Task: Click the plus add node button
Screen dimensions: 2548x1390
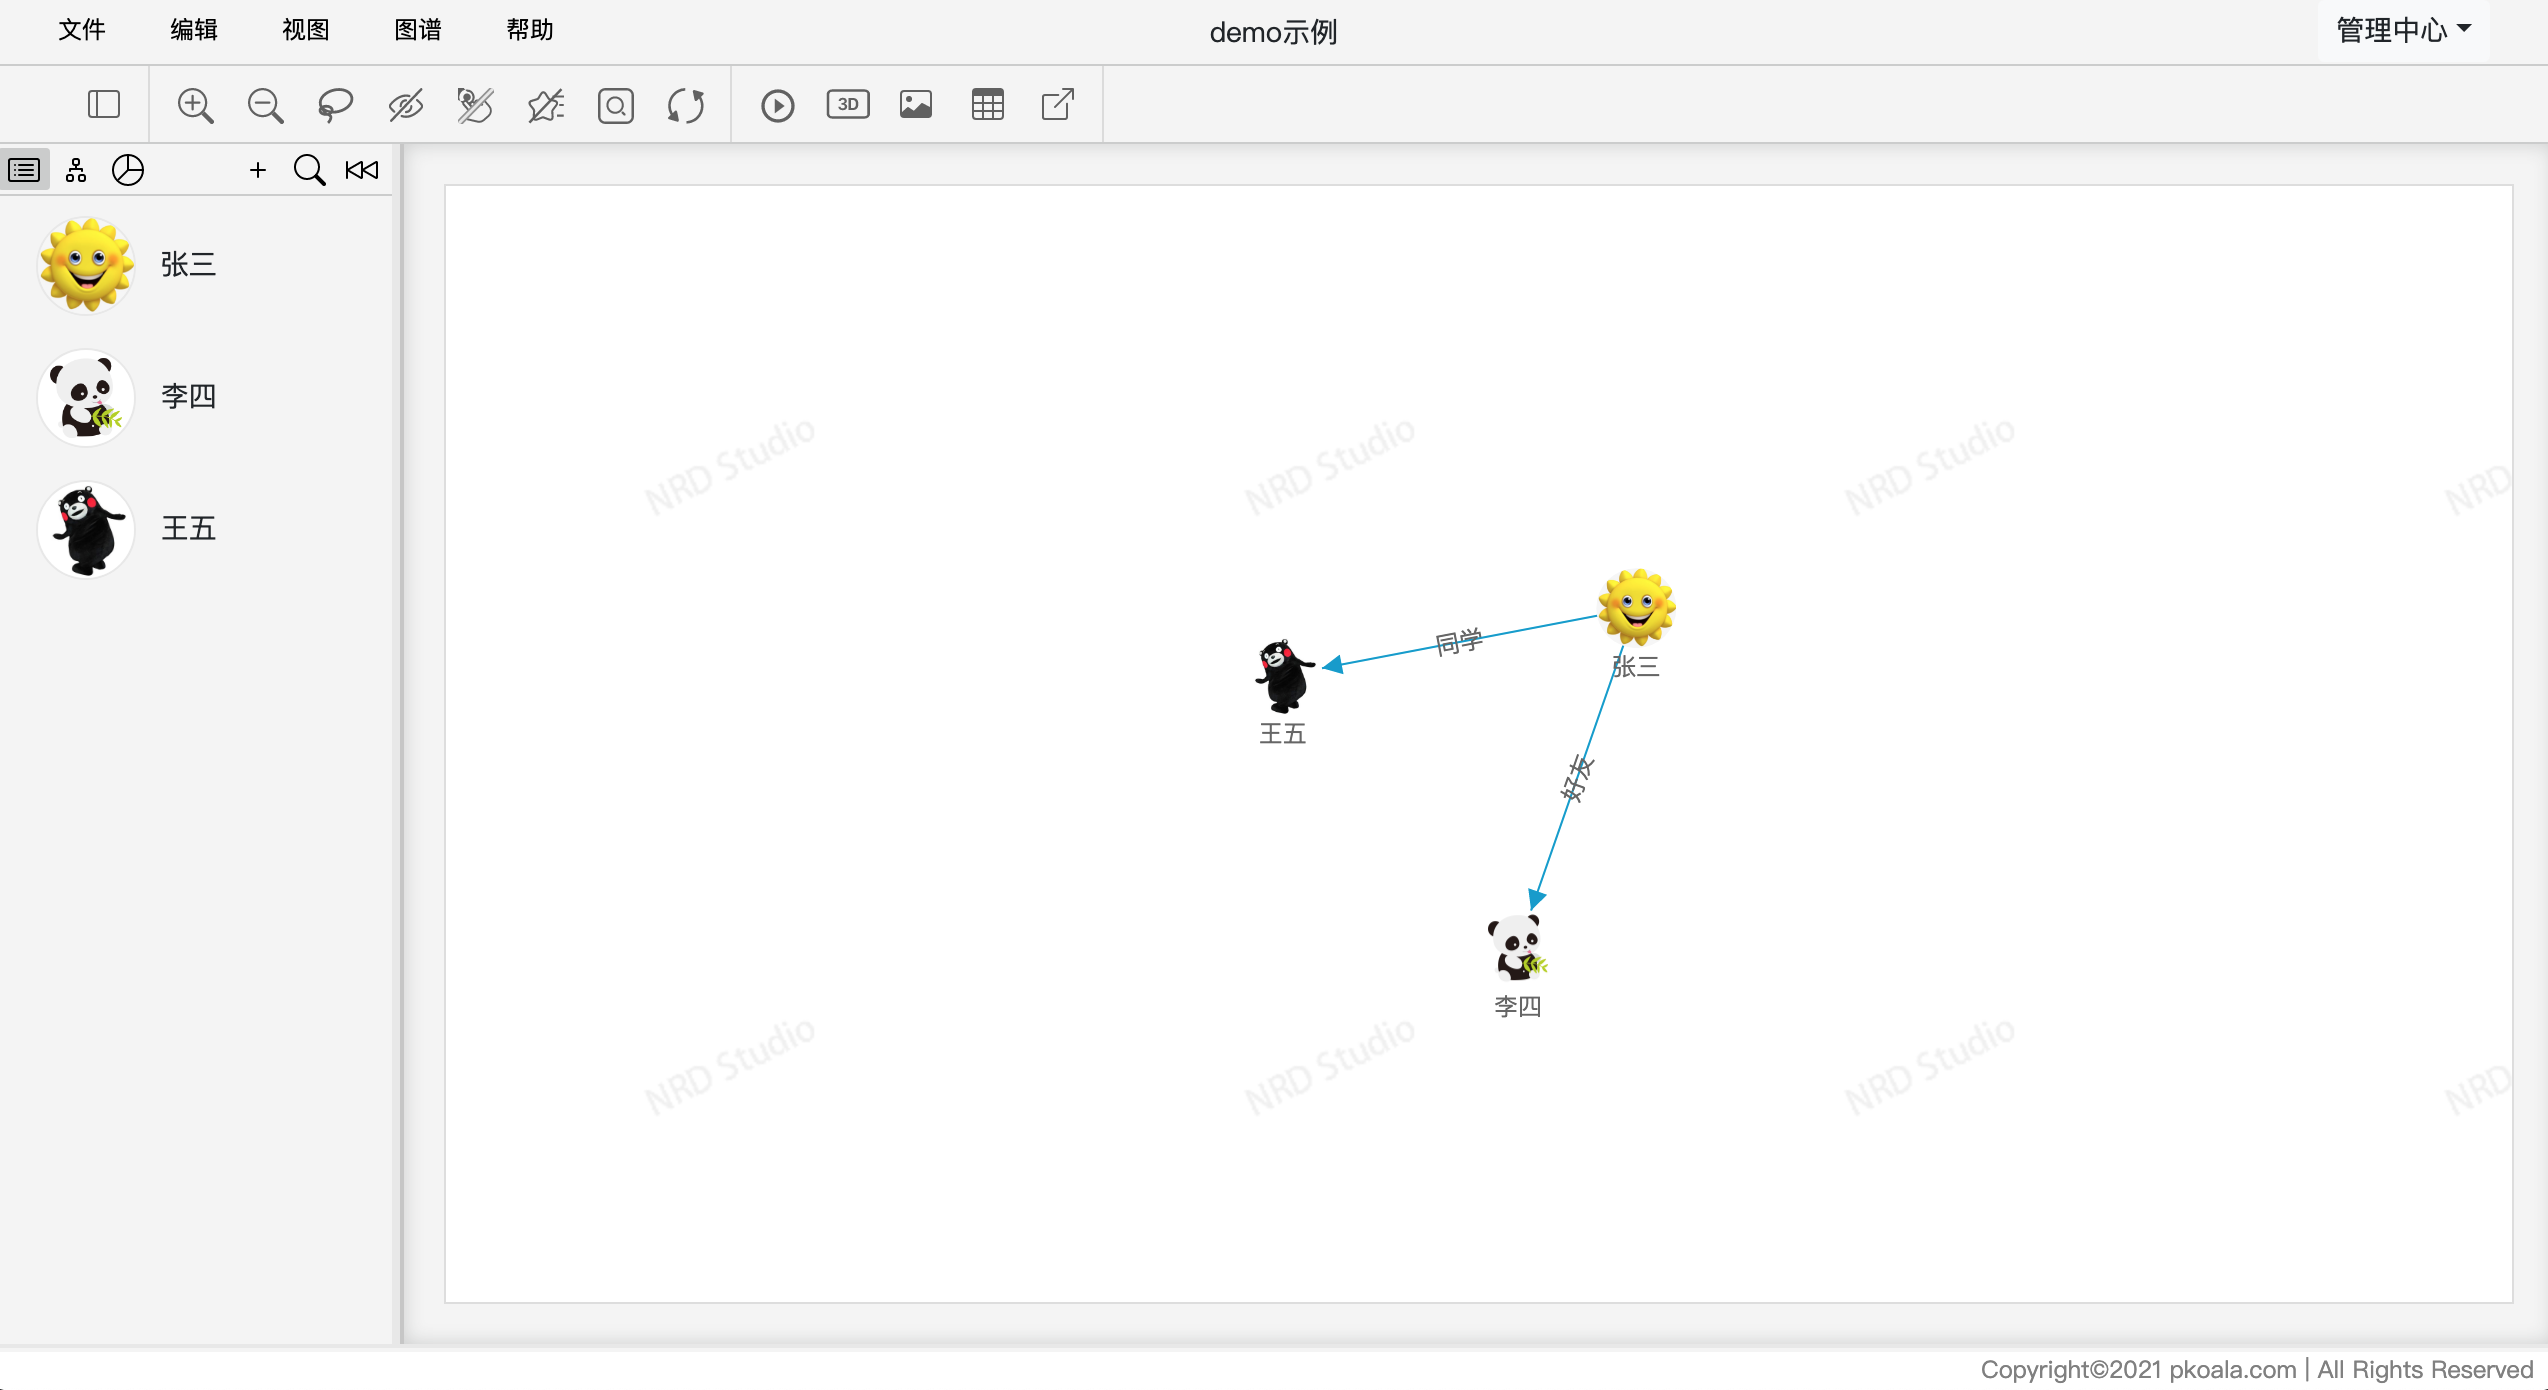Action: (x=258, y=171)
